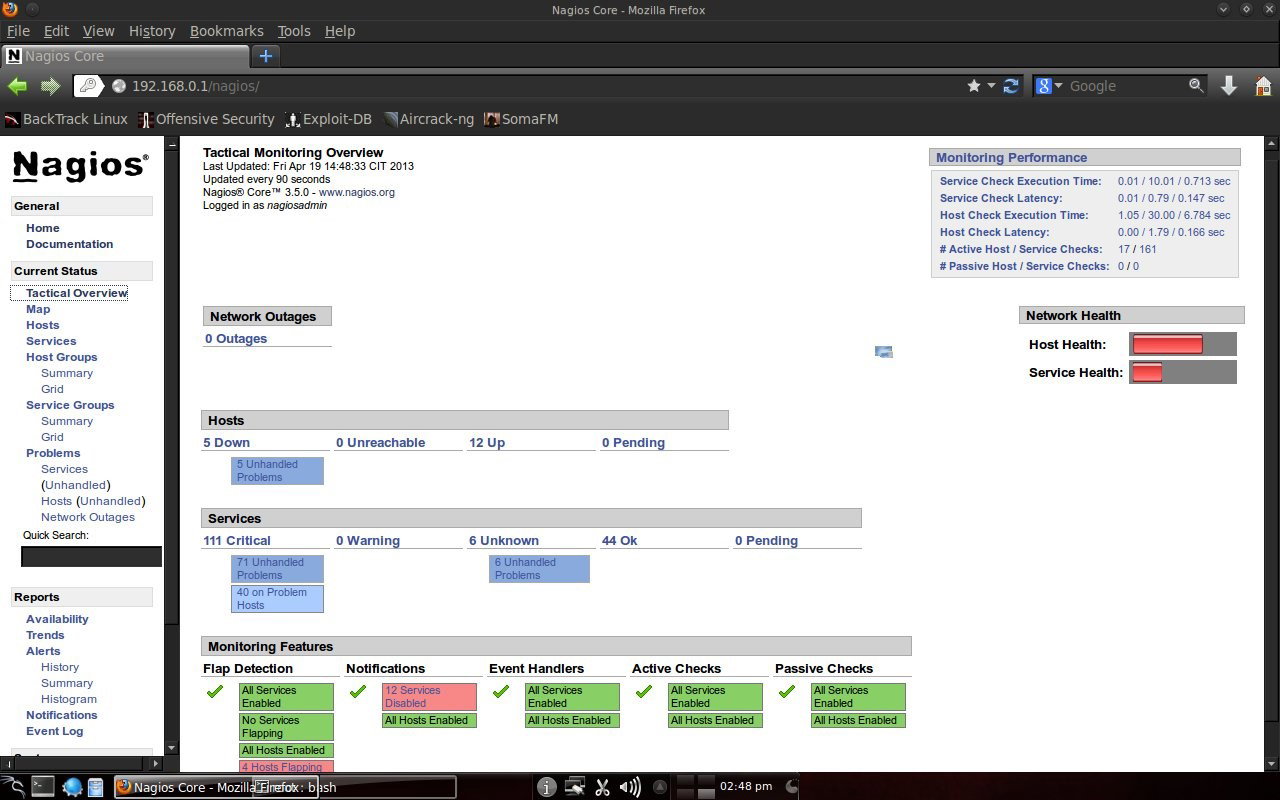Open the network connection tray icon
This screenshot has width=1280, height=800.
pos(575,787)
